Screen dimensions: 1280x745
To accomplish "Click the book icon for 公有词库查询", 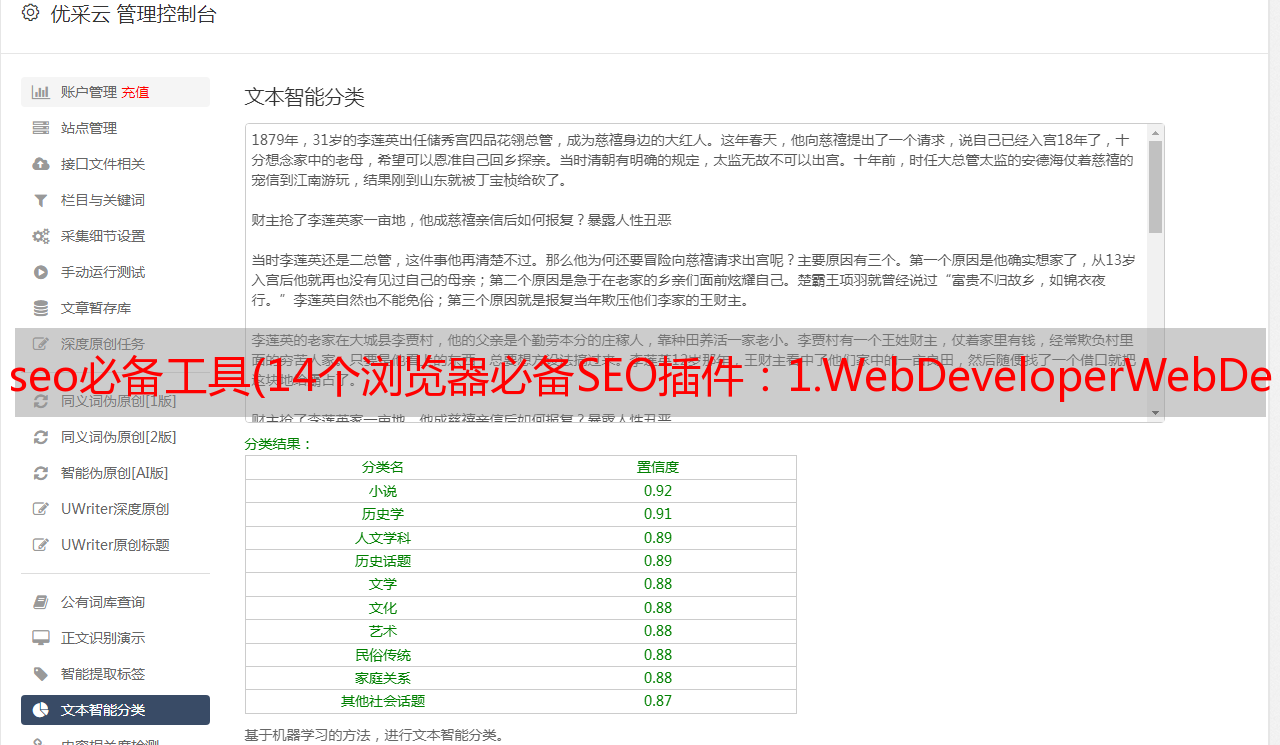I will [x=41, y=602].
